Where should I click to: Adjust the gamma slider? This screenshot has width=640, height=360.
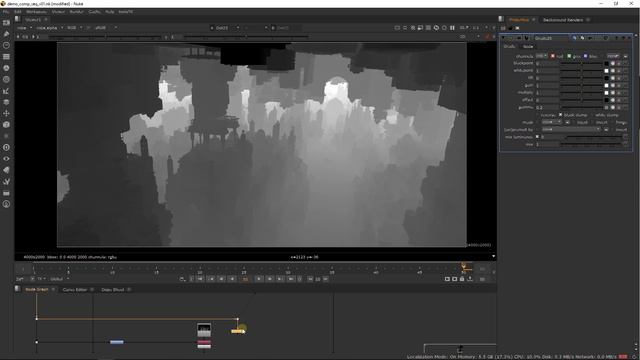[x=581, y=108]
